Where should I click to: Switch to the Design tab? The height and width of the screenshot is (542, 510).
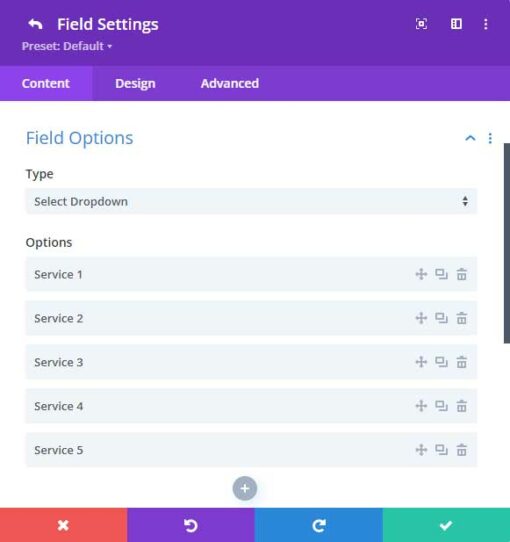pyautogui.click(x=135, y=83)
